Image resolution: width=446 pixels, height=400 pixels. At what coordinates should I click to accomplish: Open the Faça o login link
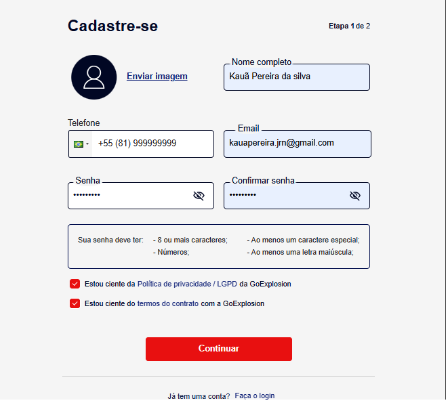point(255,396)
